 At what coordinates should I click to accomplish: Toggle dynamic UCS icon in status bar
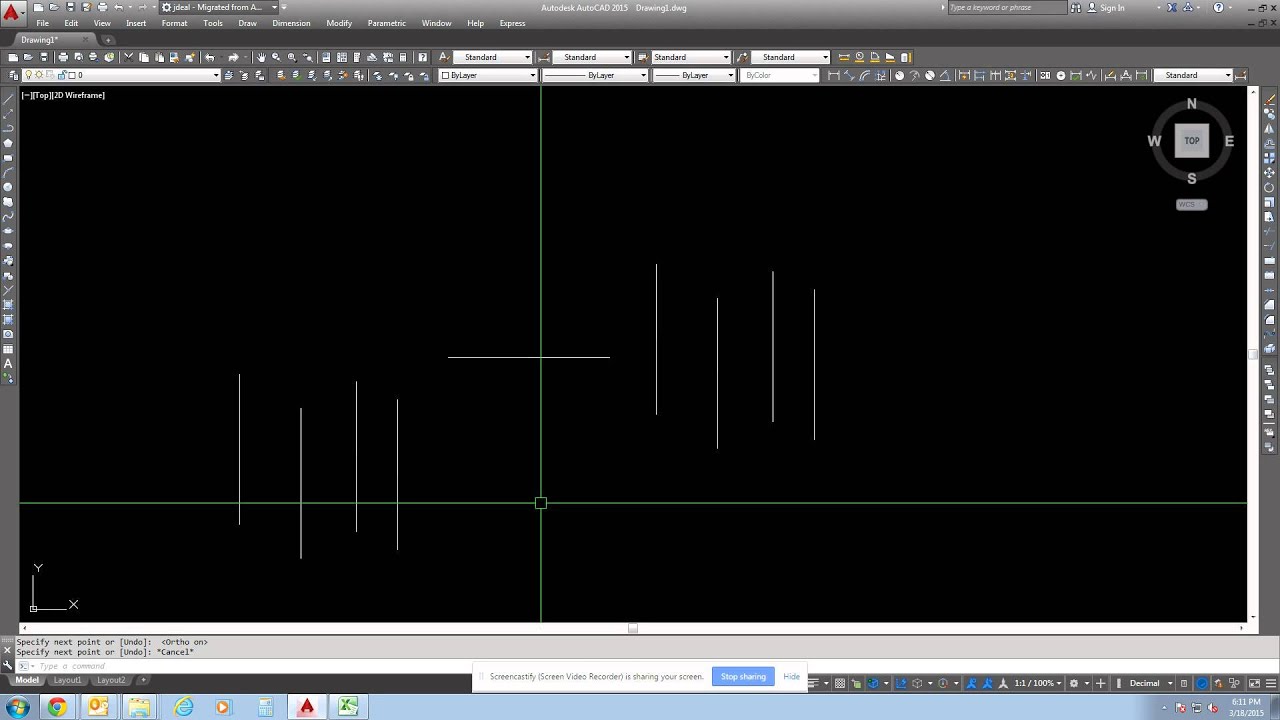[x=900, y=683]
